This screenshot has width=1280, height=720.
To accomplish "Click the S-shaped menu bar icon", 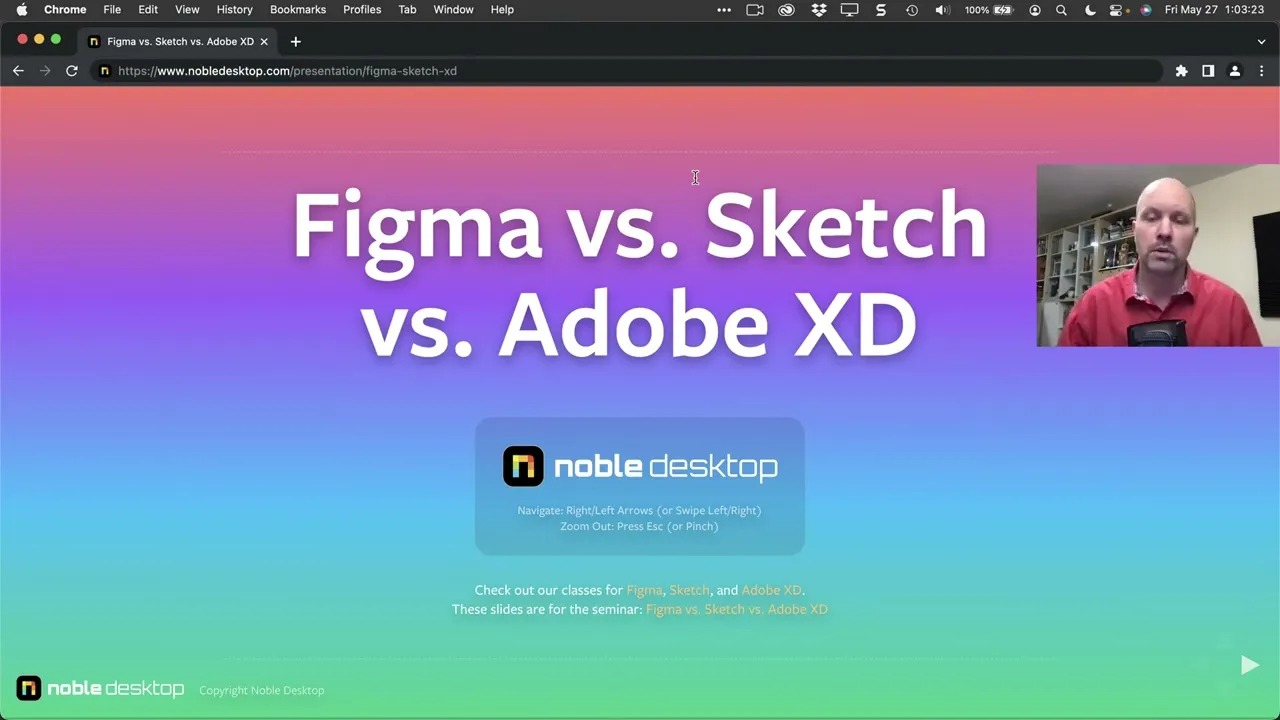I will (x=881, y=10).
